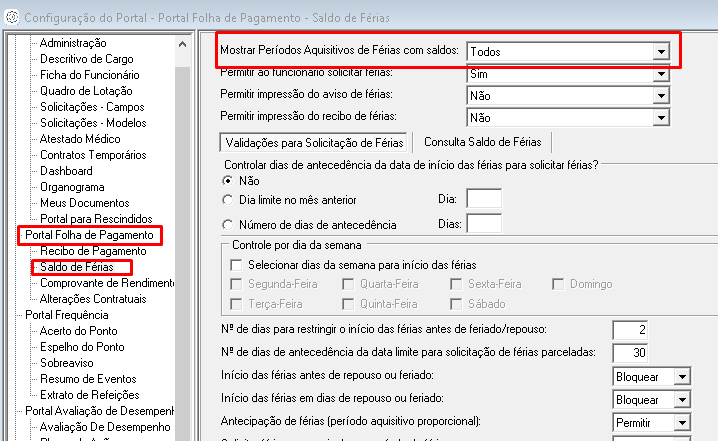Image resolution: width=718 pixels, height=441 pixels.
Task: Click the gear icon in the title bar
Action: (x=11, y=17)
